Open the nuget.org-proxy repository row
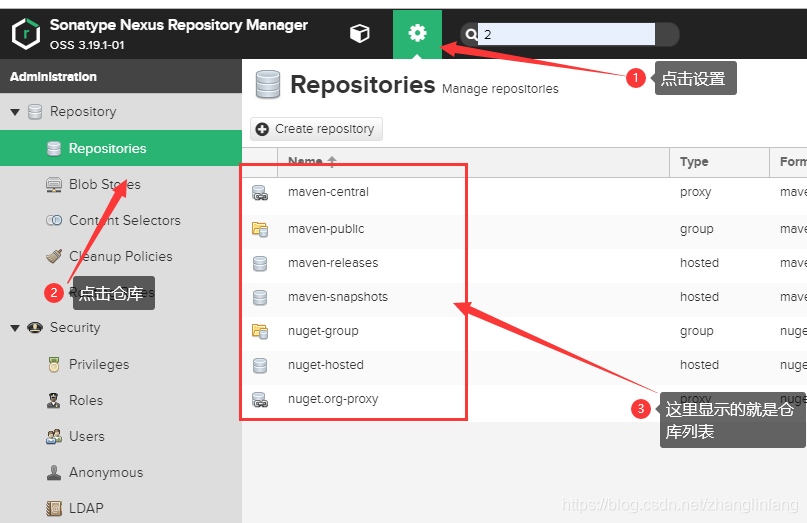Image resolution: width=807 pixels, height=523 pixels. pos(524,399)
